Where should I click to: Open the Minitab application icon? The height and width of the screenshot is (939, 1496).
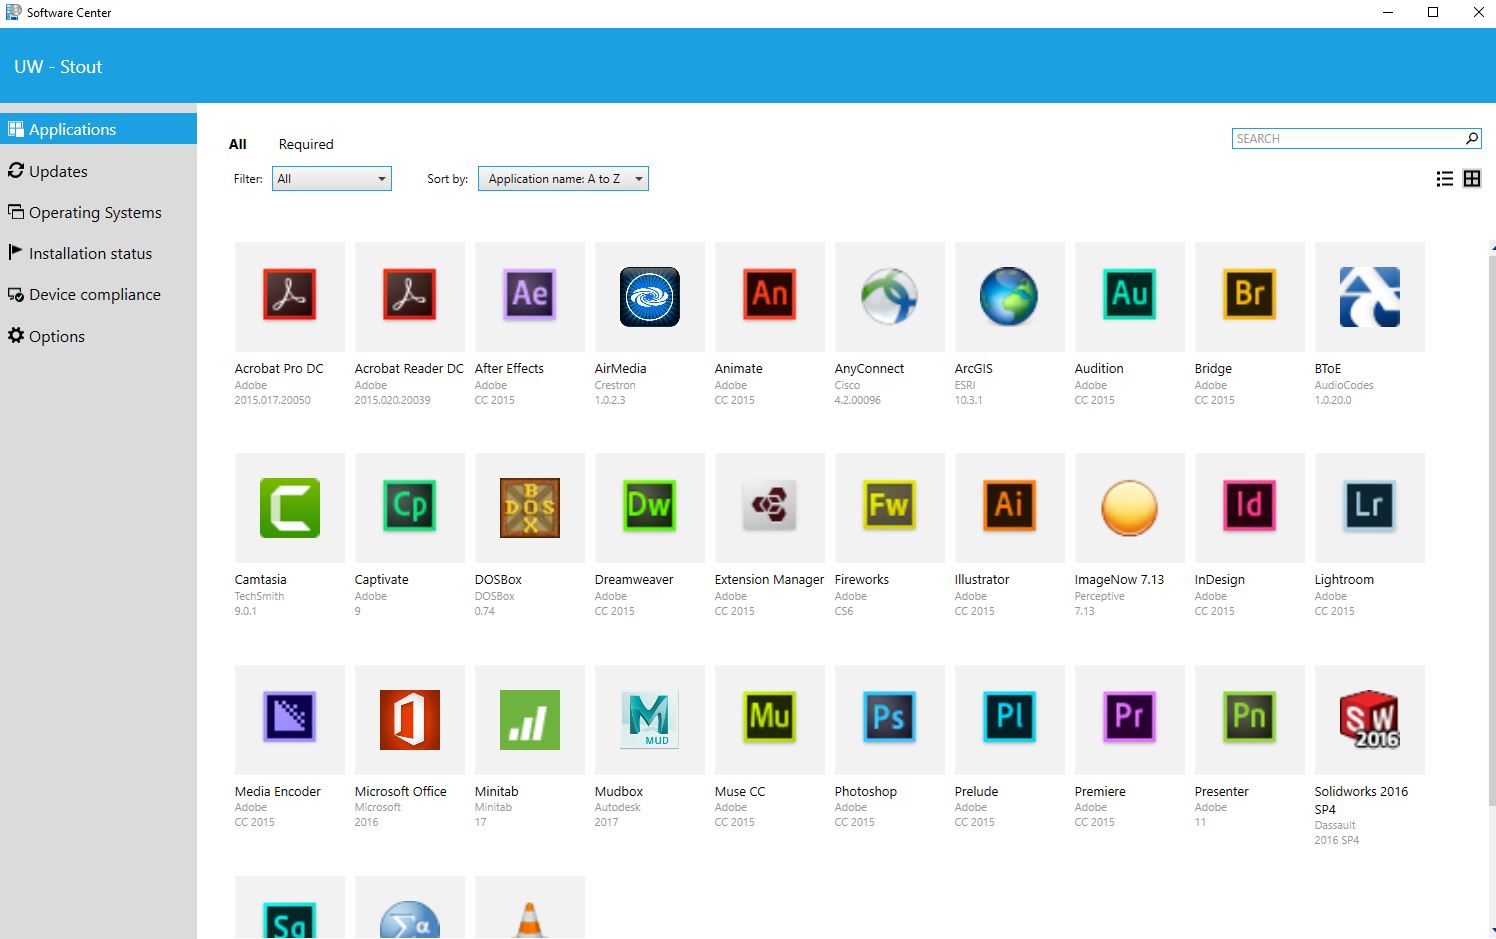530,720
